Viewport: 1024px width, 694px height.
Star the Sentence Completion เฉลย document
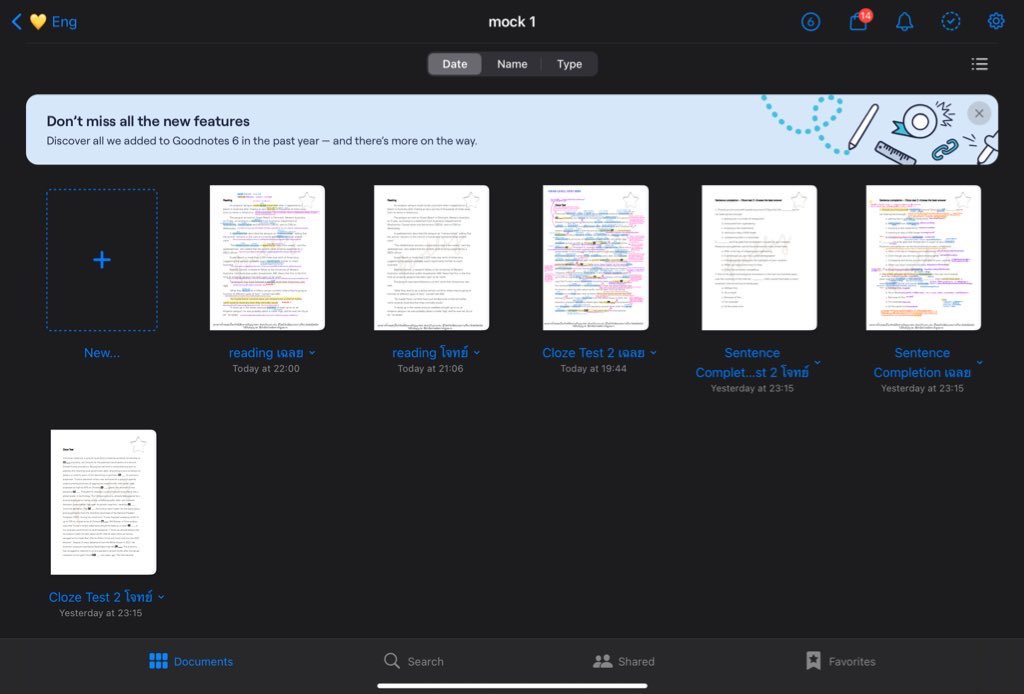(x=963, y=200)
